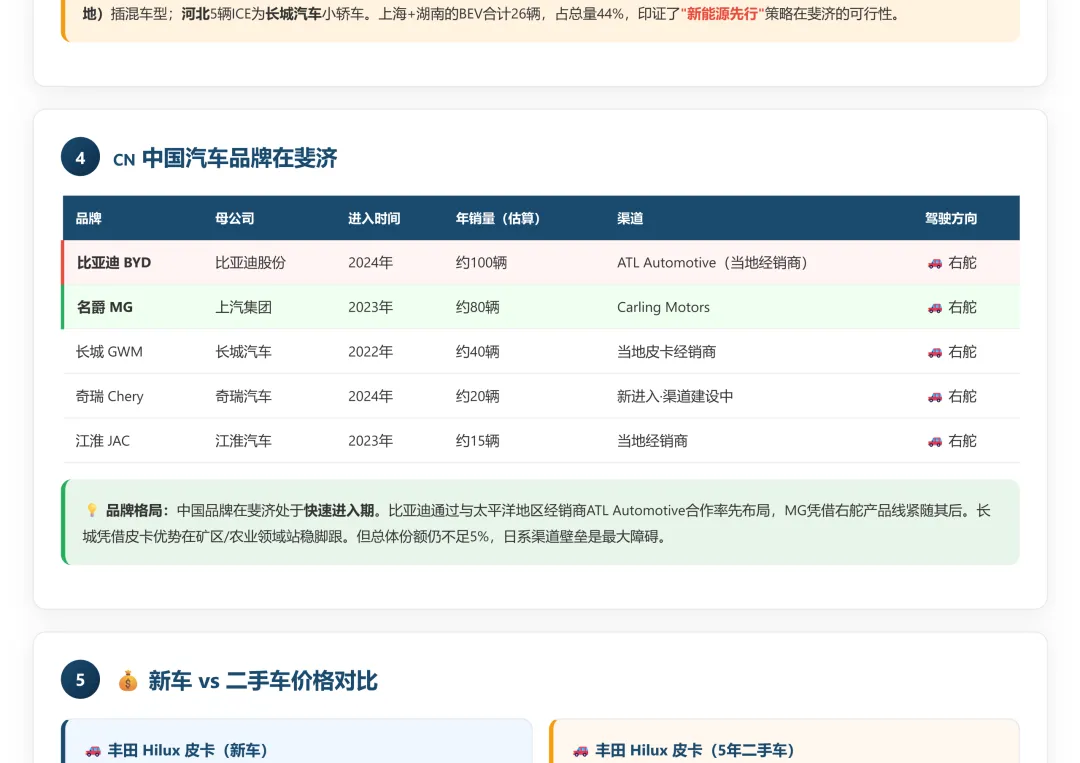Click the lightbulb icon beside 品牌格局
The width and height of the screenshot is (1080, 763).
tap(92, 510)
